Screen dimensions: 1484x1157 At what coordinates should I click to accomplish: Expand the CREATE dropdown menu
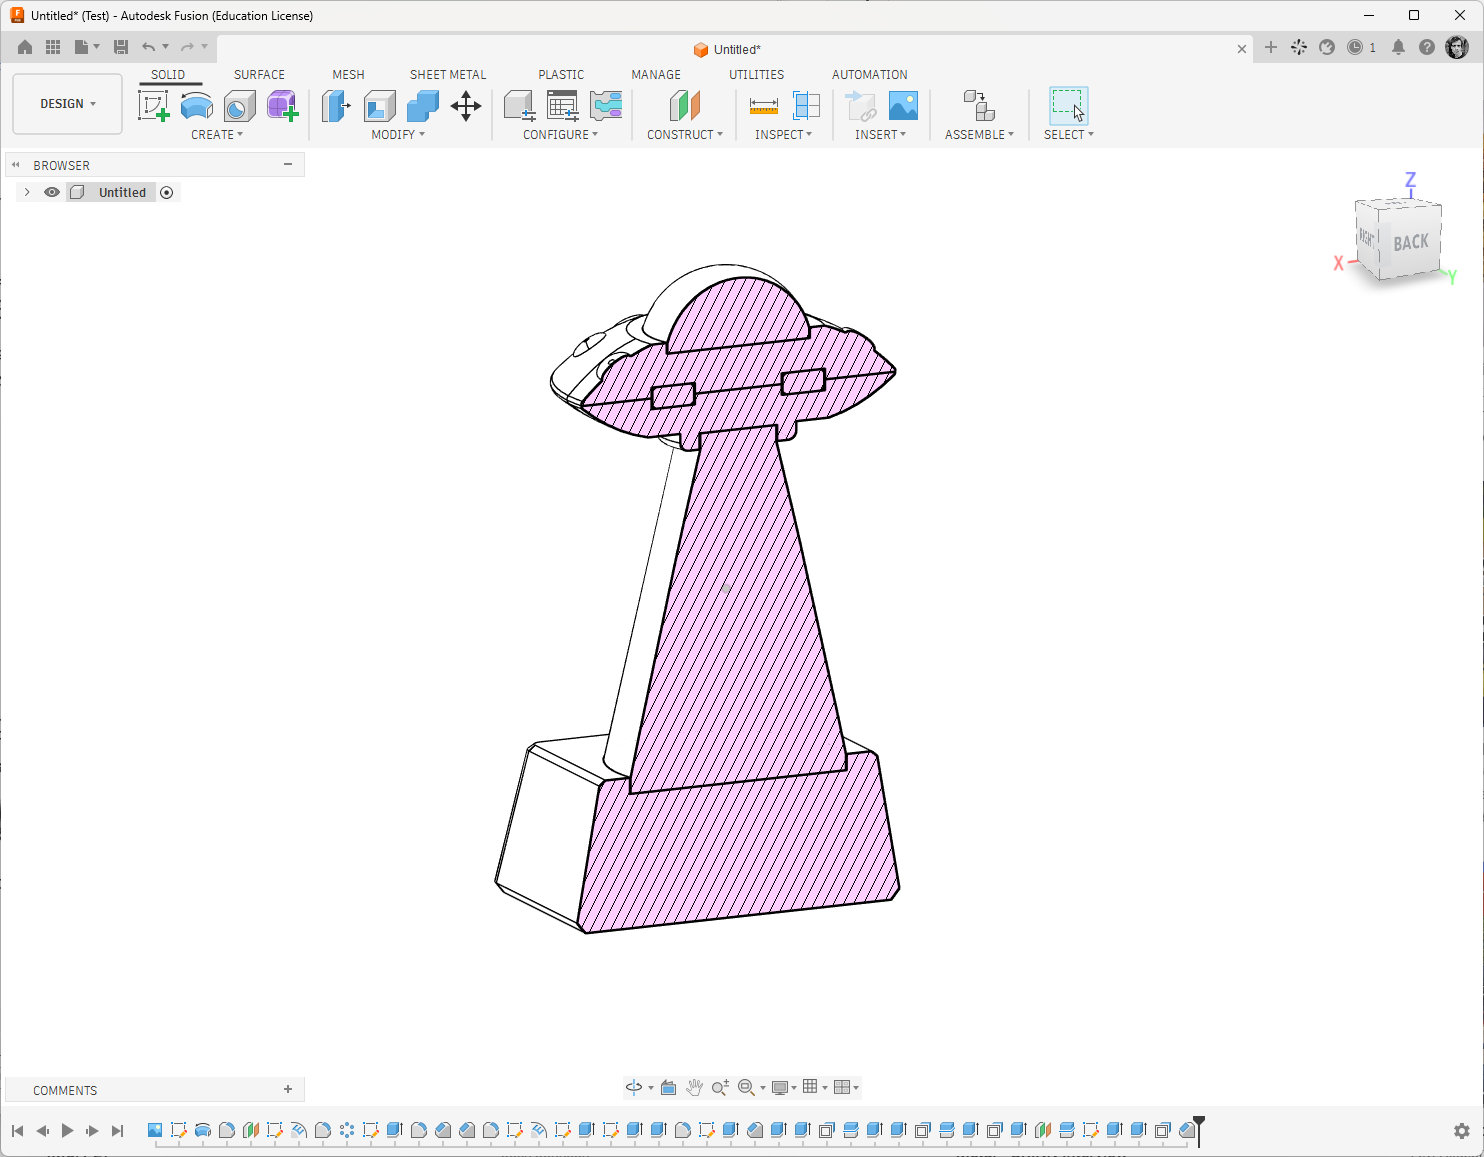click(217, 134)
